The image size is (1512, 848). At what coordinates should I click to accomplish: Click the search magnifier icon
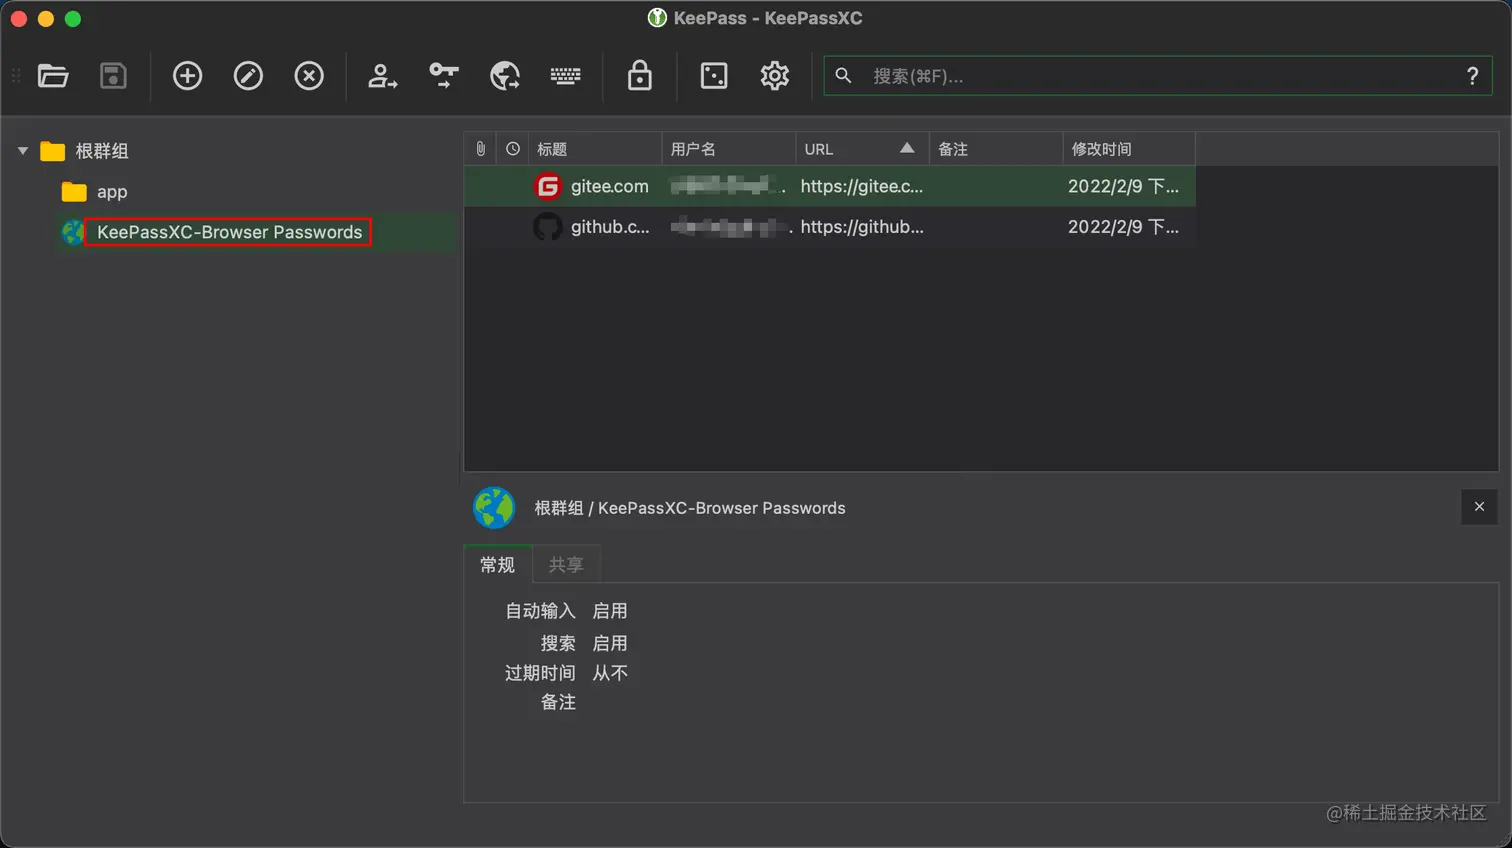844,76
